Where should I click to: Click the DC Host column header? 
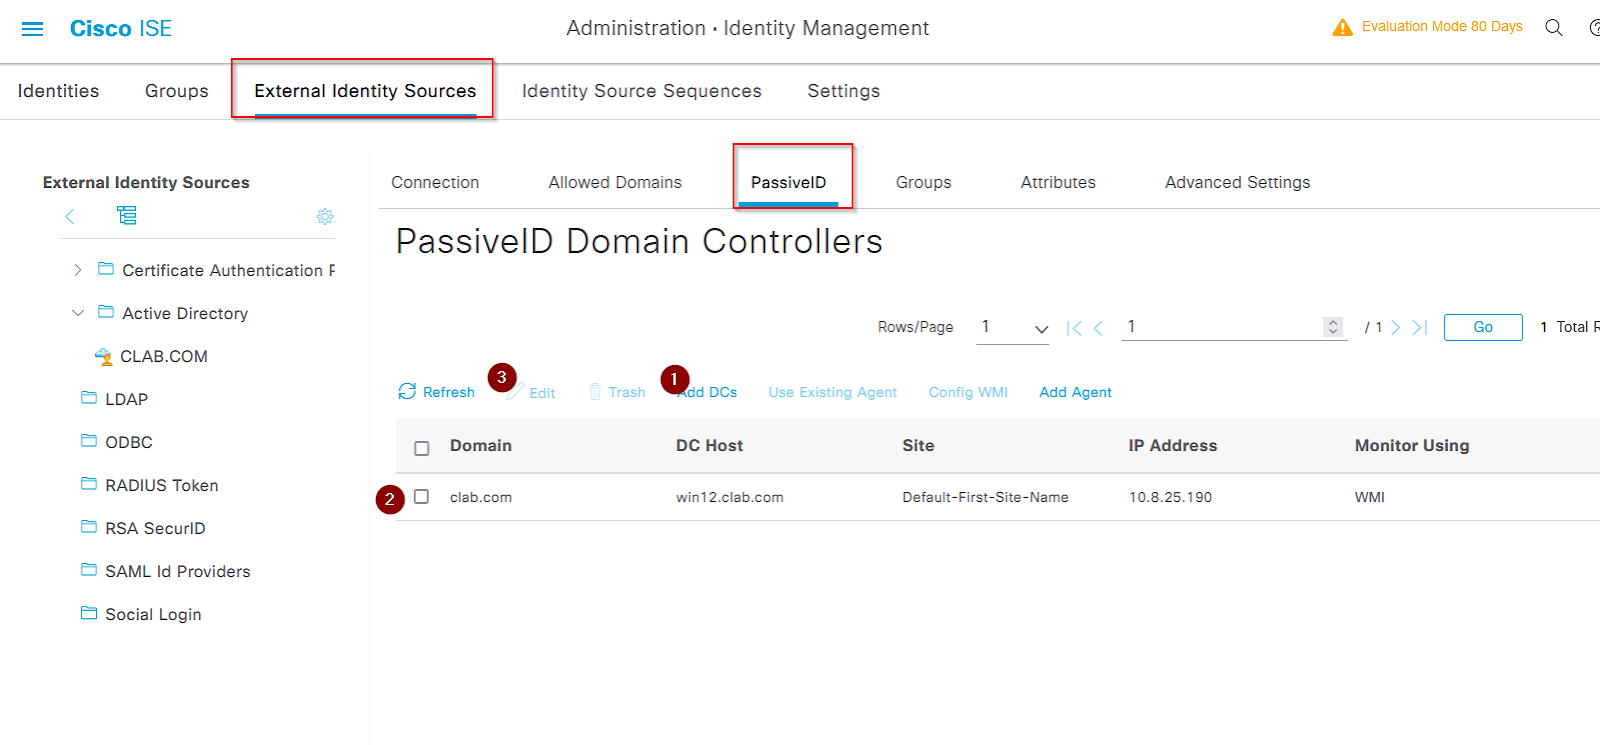tap(709, 446)
